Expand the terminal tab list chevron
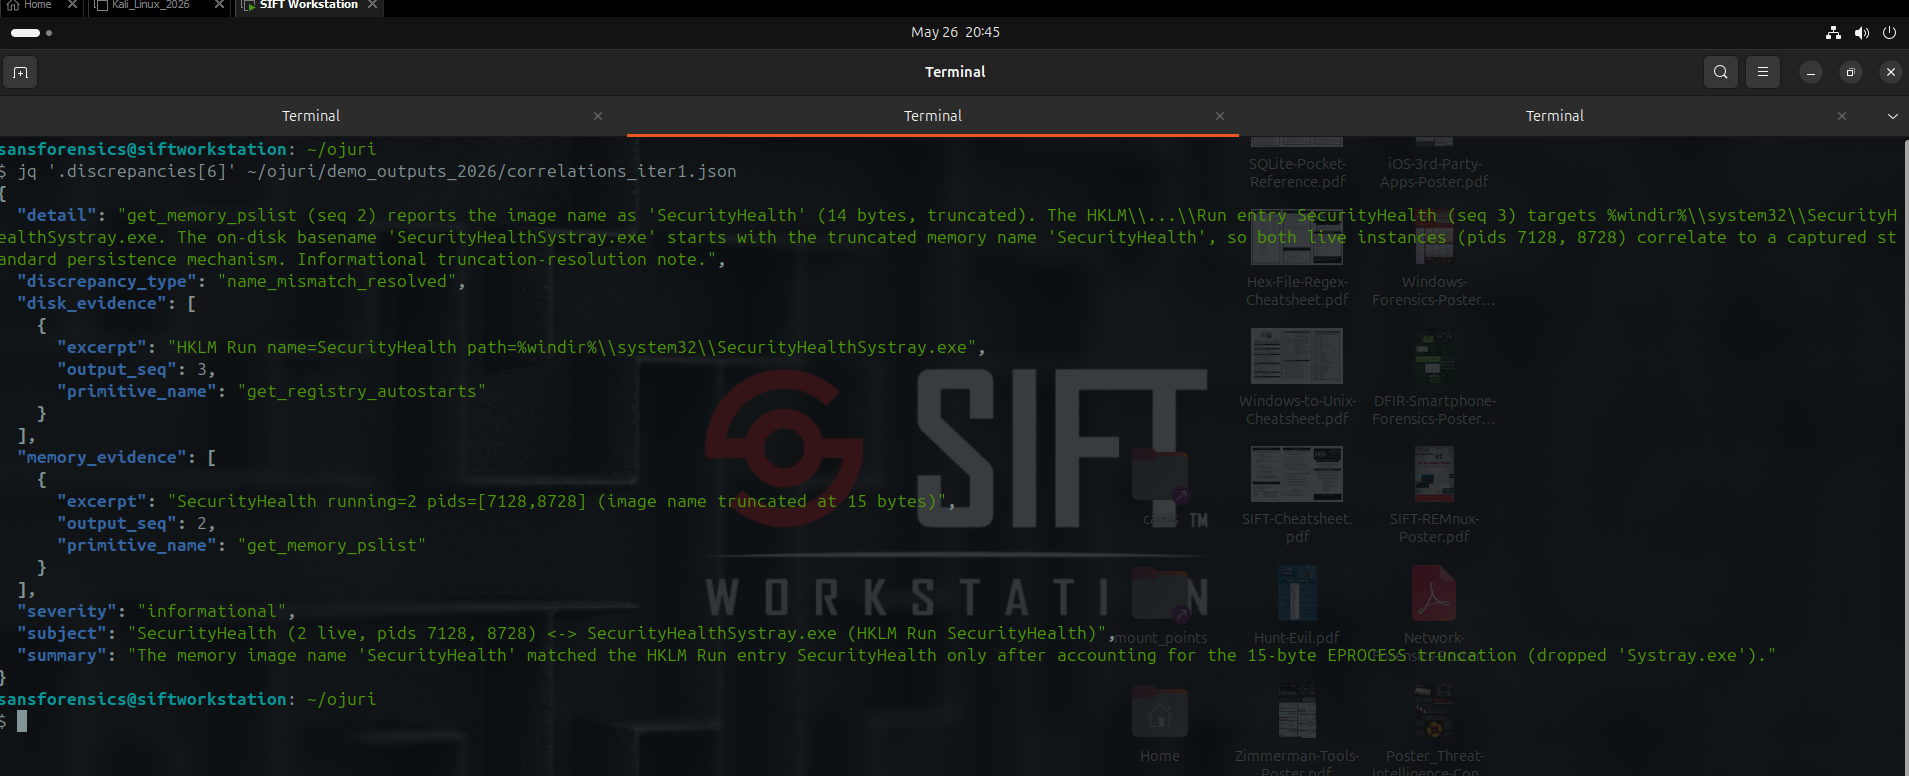1909x776 pixels. coord(1892,116)
